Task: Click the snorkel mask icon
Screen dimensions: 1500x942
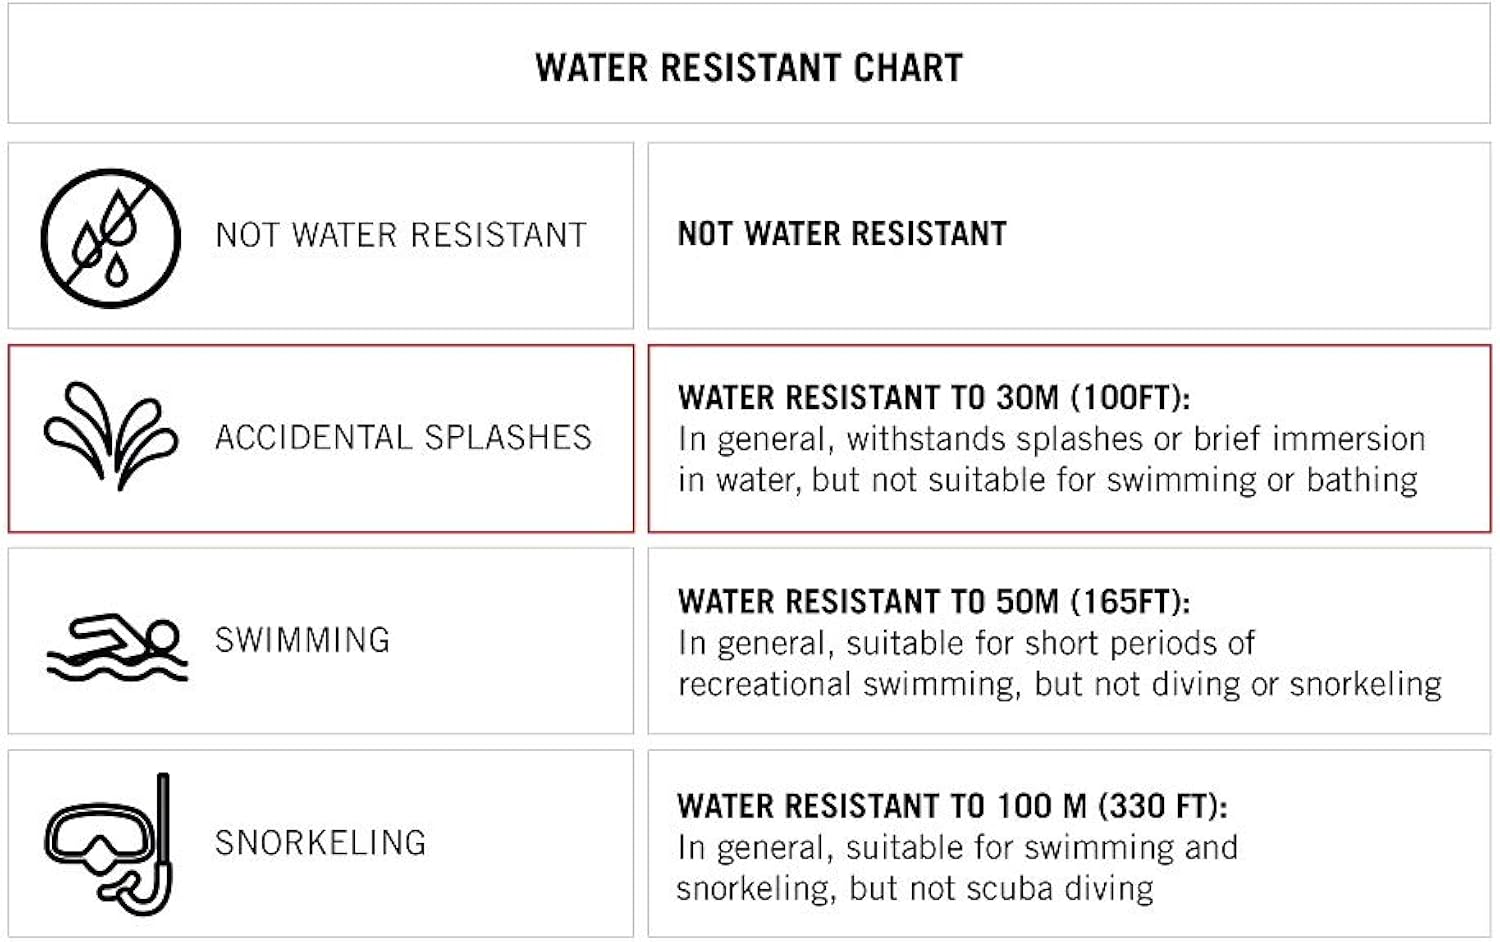Action: 108,843
